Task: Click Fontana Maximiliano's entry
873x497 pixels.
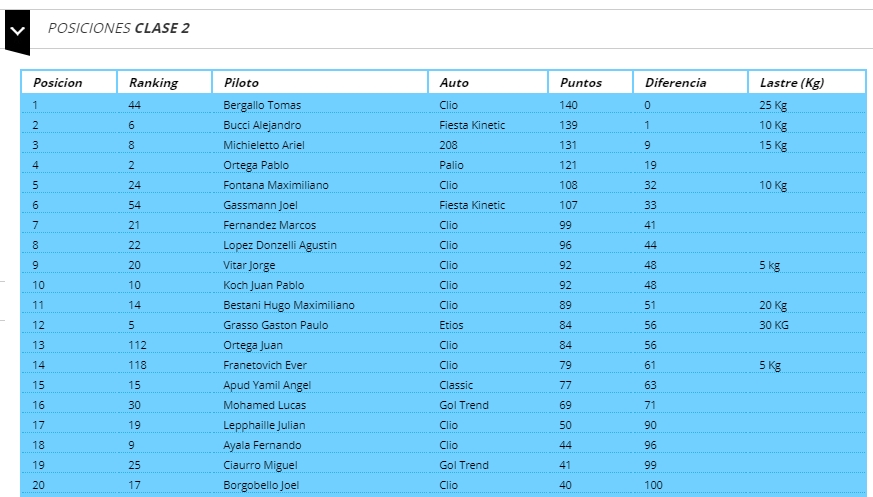Action: [x=276, y=185]
